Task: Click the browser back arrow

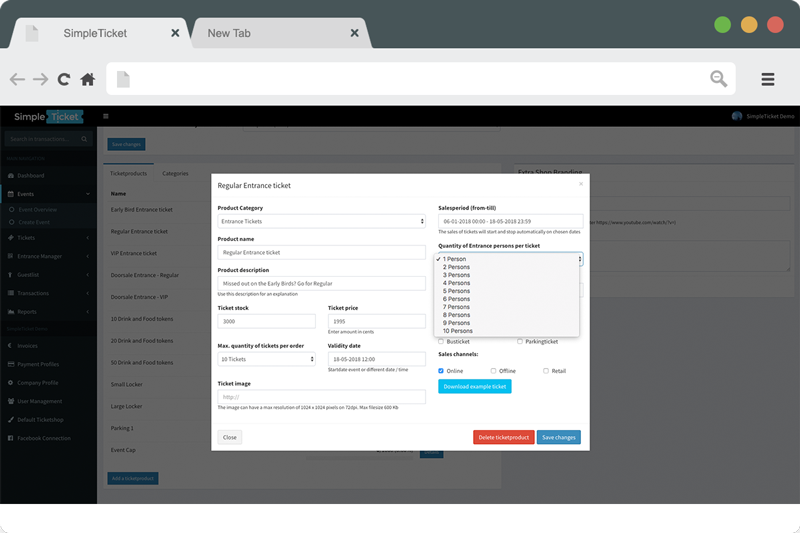Action: click(x=17, y=79)
